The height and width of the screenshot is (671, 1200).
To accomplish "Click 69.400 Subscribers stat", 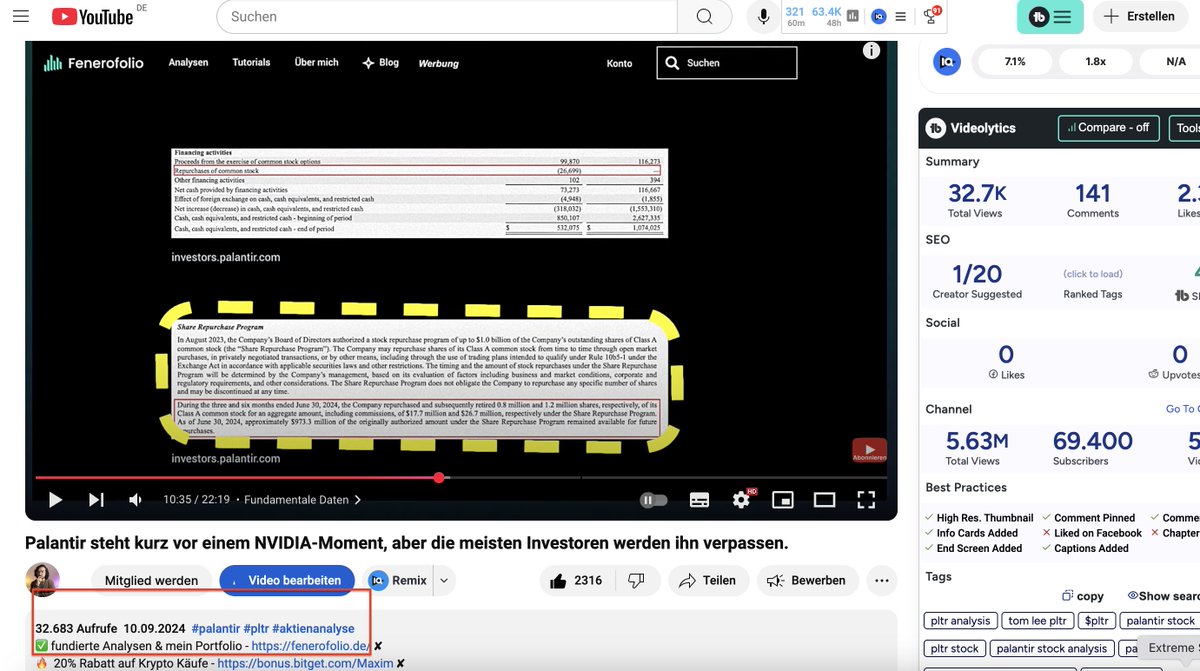I will pyautogui.click(x=1093, y=448).
